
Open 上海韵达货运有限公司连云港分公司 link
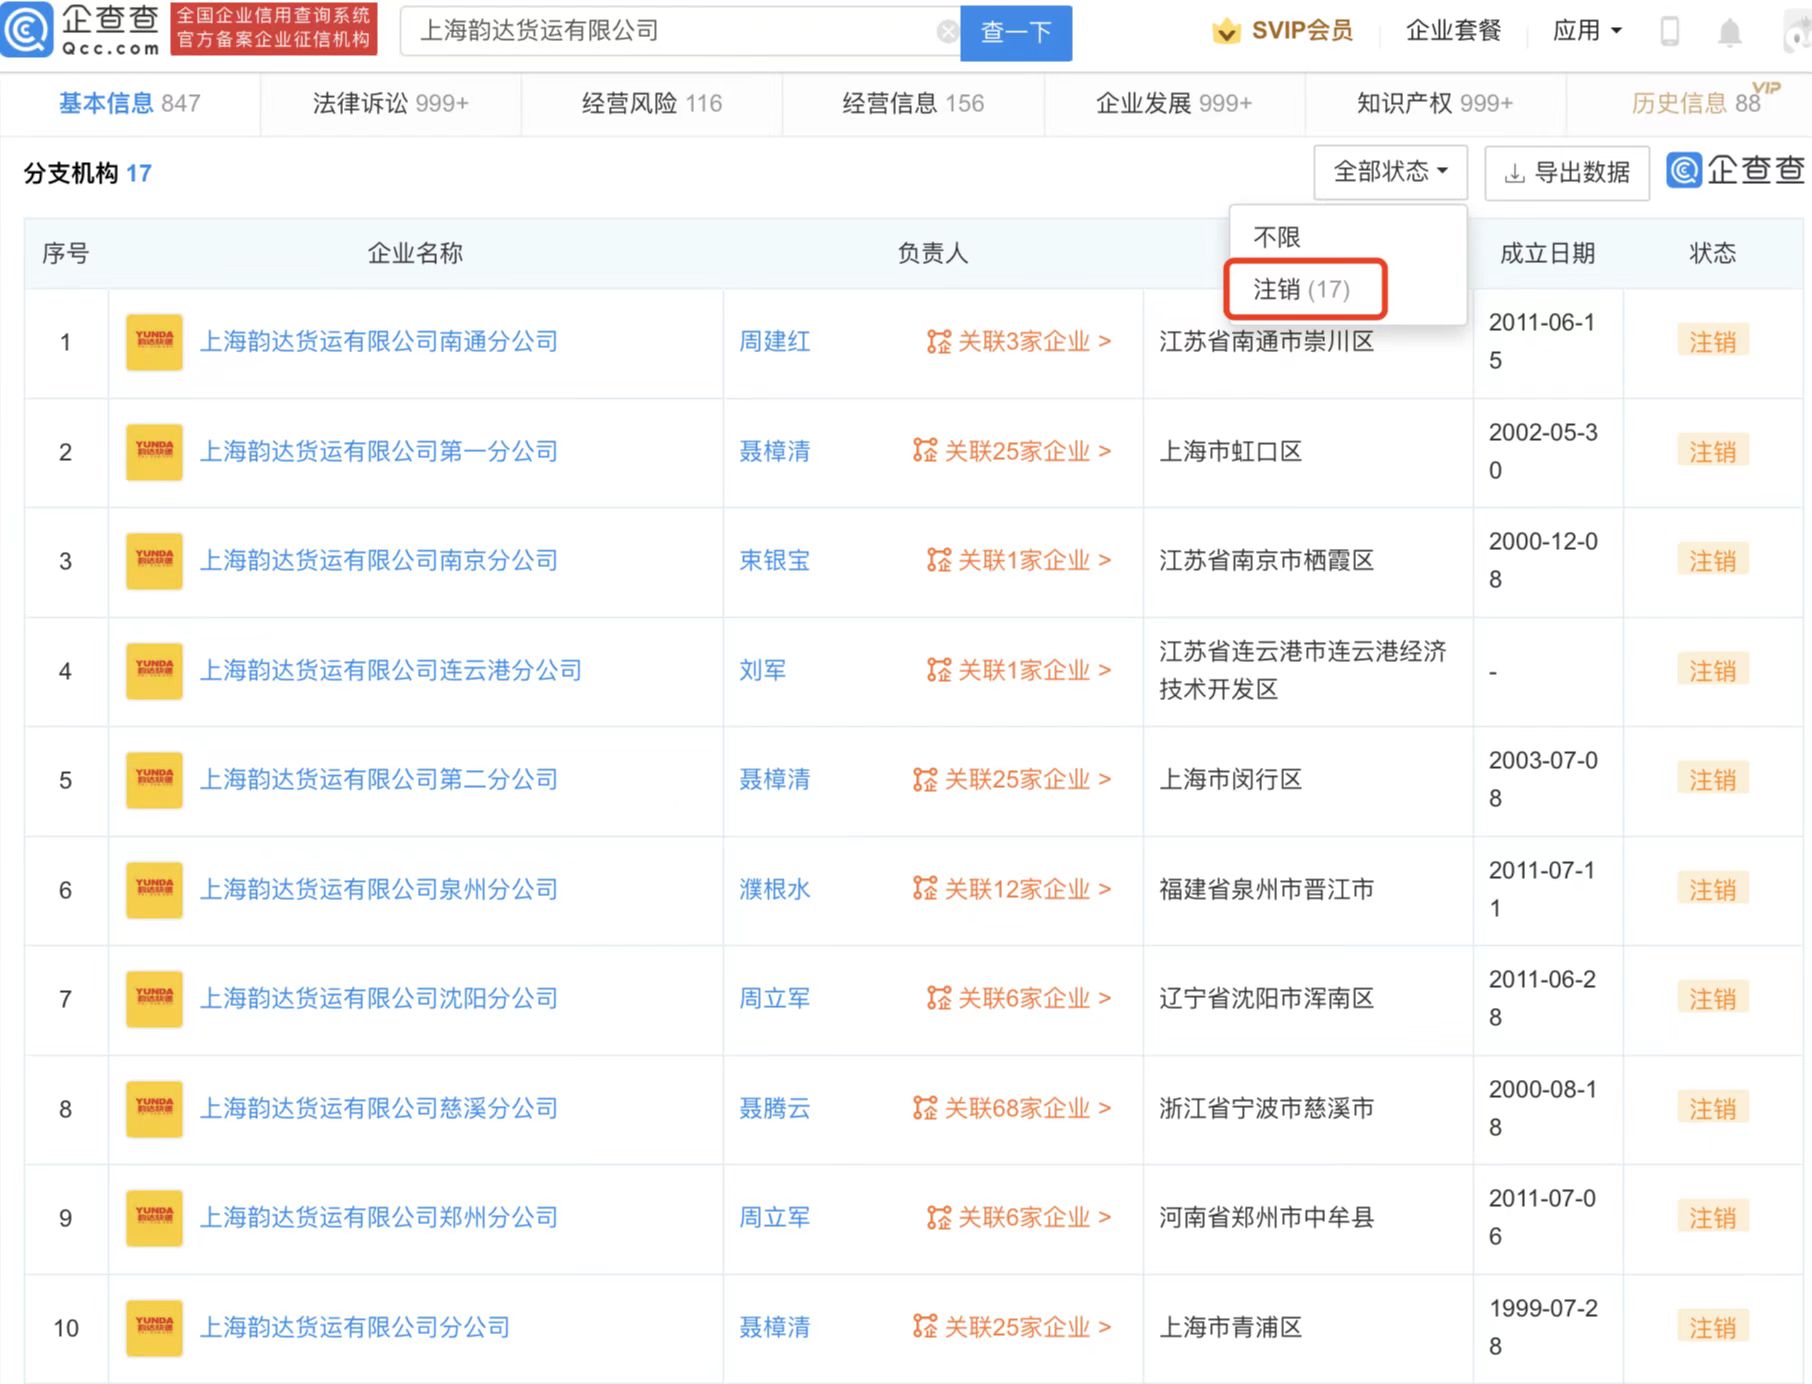391,671
